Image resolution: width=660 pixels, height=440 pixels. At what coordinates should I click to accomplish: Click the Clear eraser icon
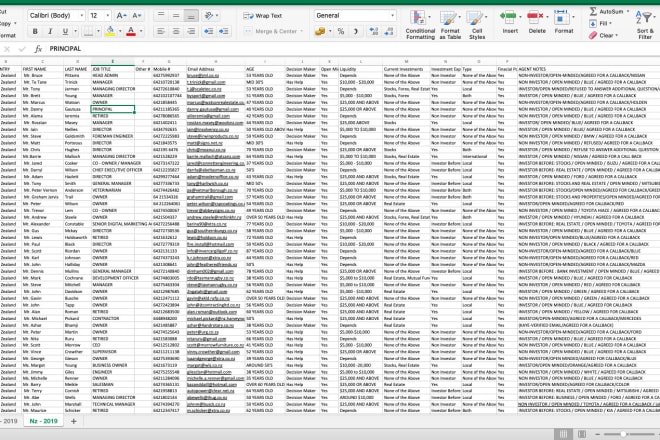(x=593, y=36)
